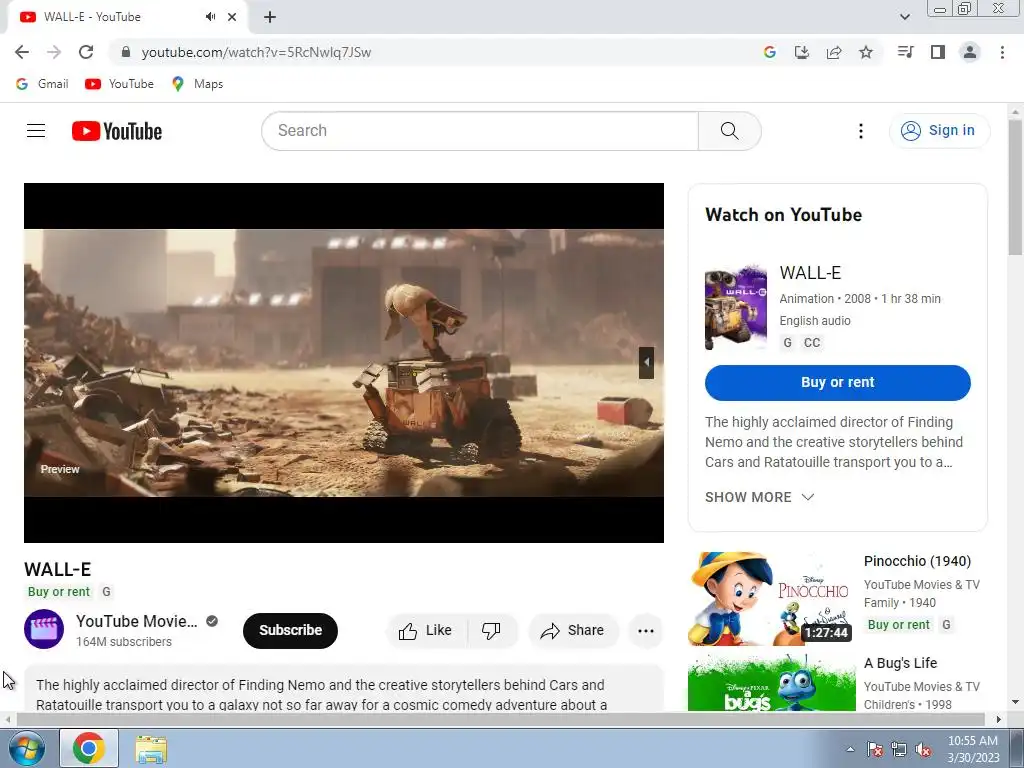Open Chrome three-dot menu
Image resolution: width=1024 pixels, height=768 pixels.
coord(1002,52)
